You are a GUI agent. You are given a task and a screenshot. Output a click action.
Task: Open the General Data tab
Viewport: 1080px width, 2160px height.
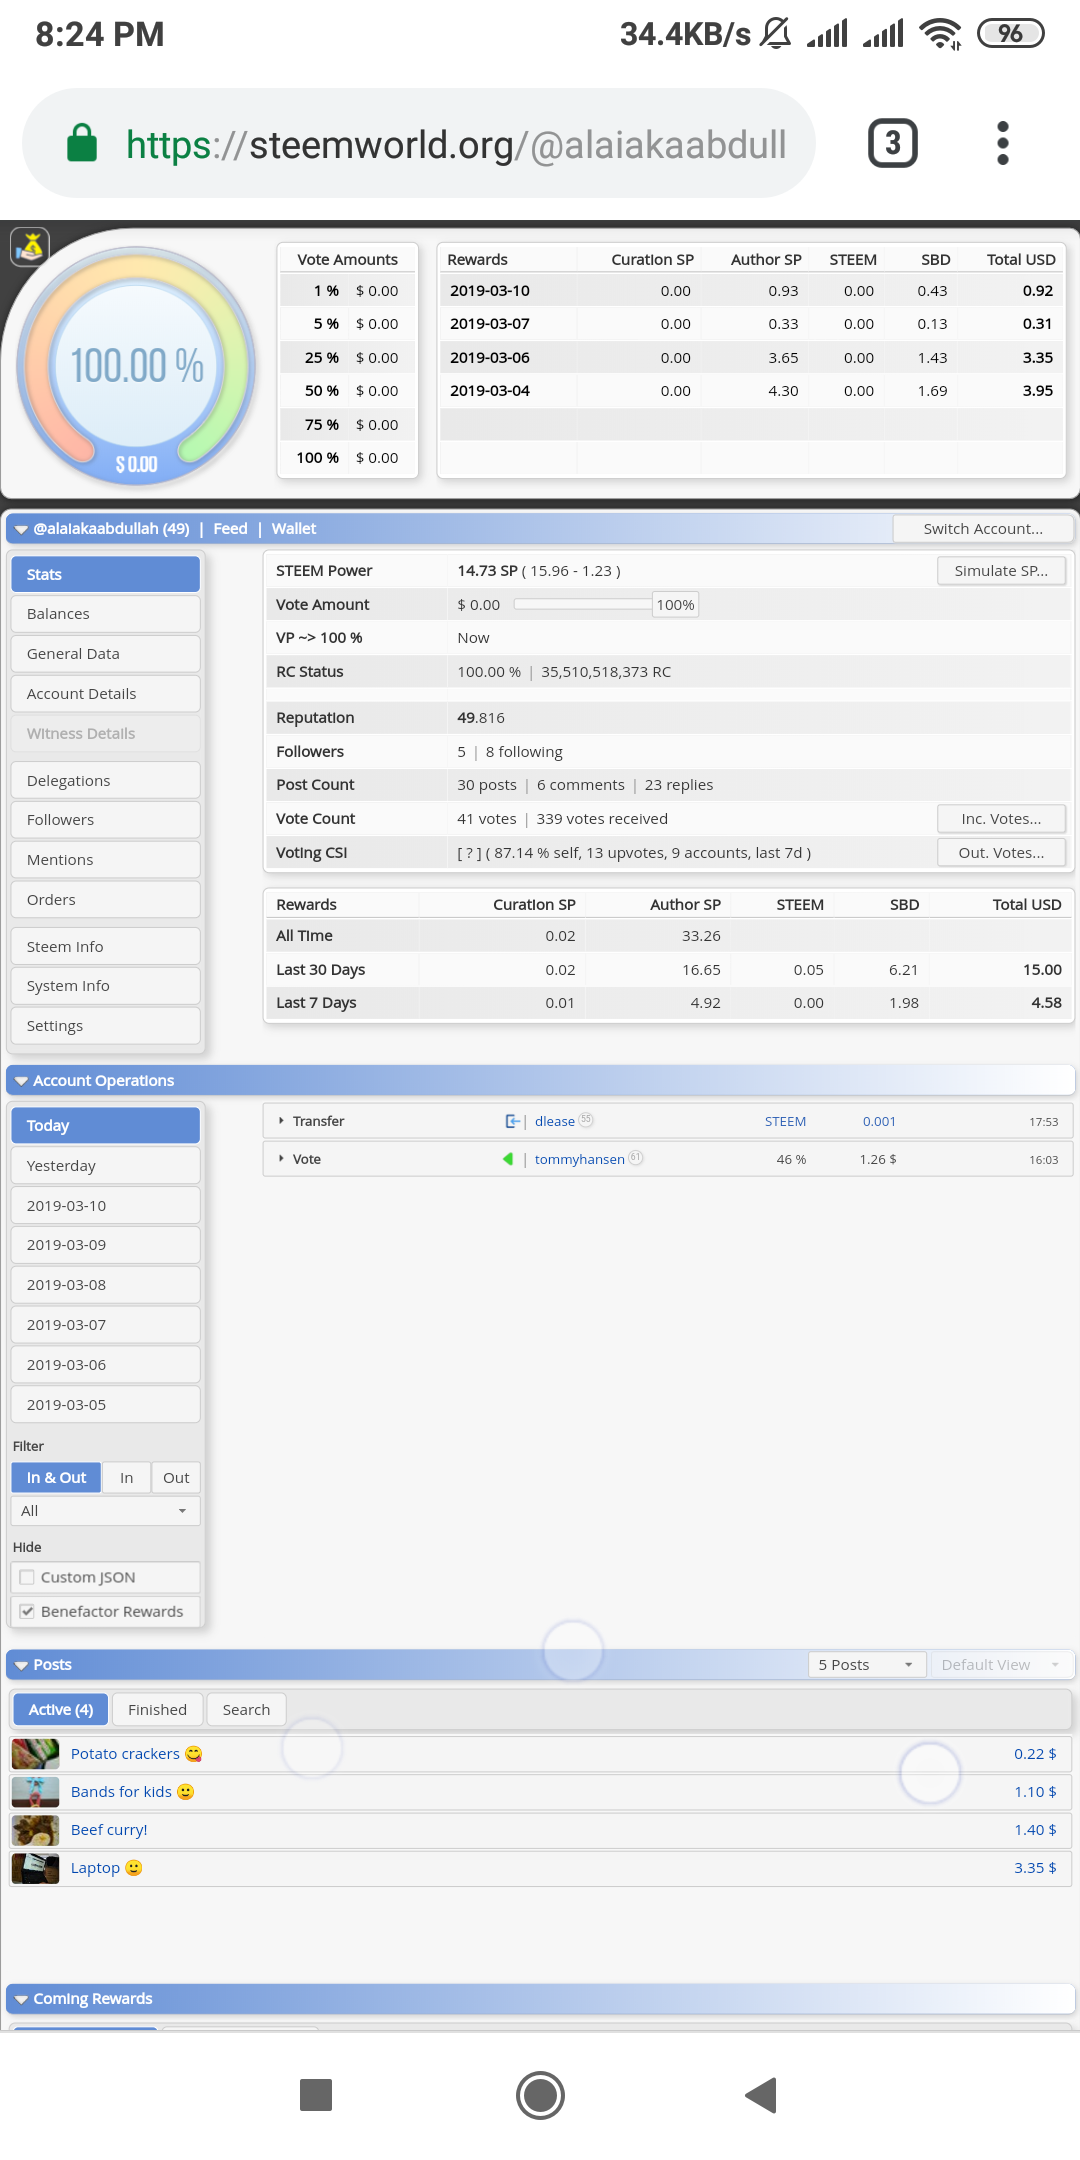pyautogui.click(x=105, y=654)
